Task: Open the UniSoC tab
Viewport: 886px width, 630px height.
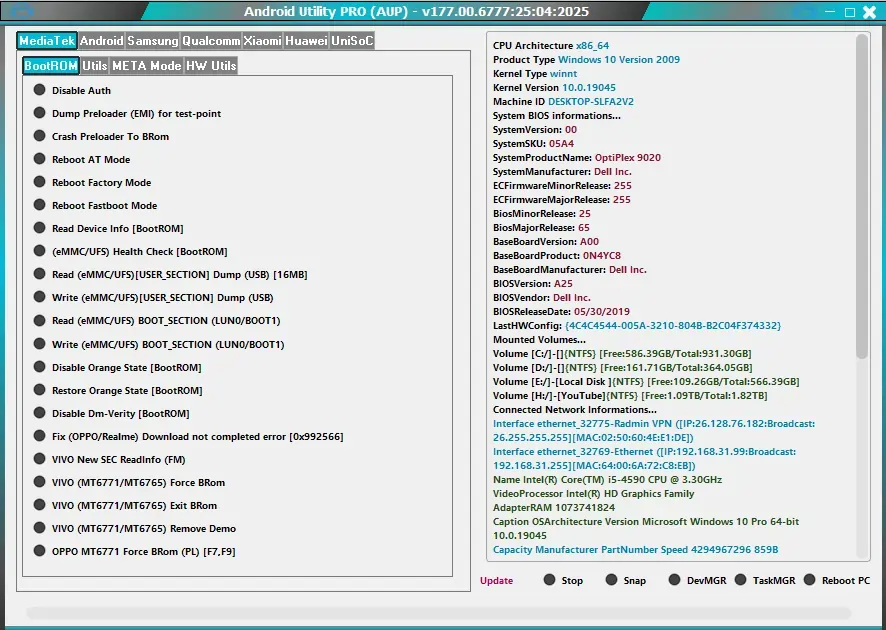Action: pyautogui.click(x=352, y=41)
